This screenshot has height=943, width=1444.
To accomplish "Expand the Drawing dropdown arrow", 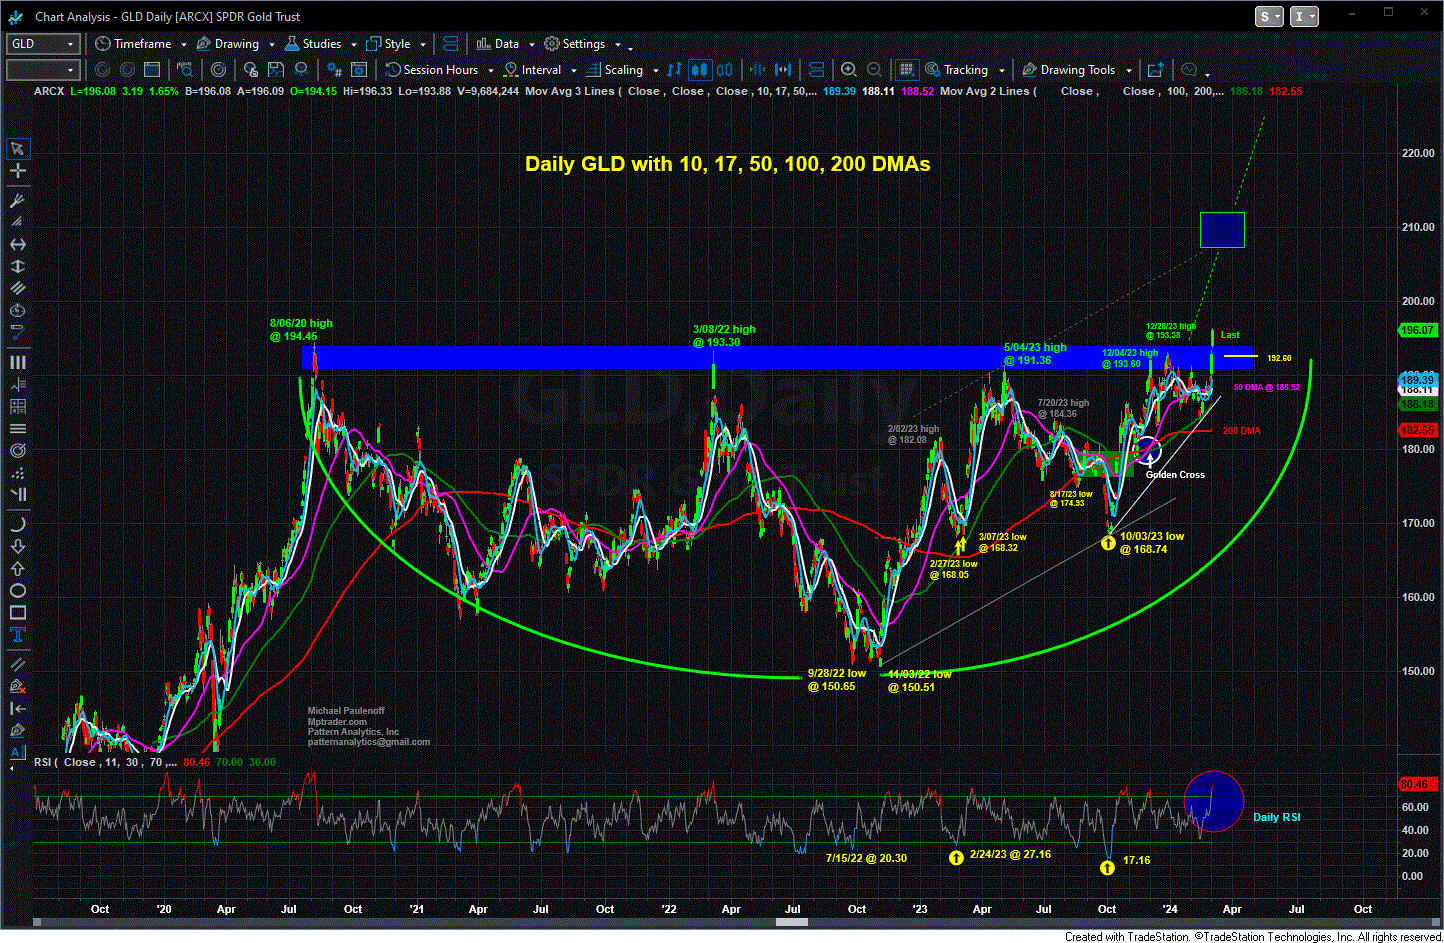I will 271,45.
